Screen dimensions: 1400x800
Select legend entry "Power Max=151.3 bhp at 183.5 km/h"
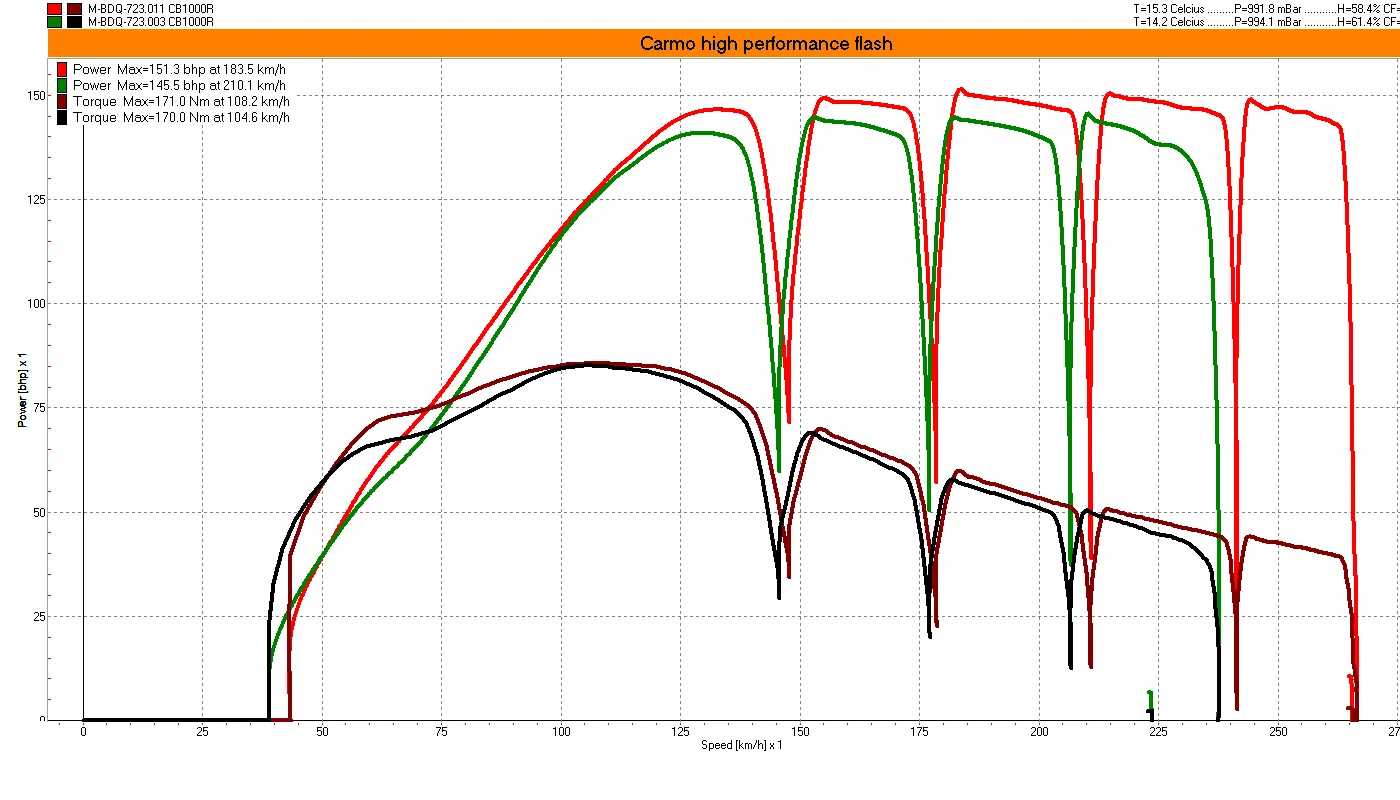click(181, 69)
